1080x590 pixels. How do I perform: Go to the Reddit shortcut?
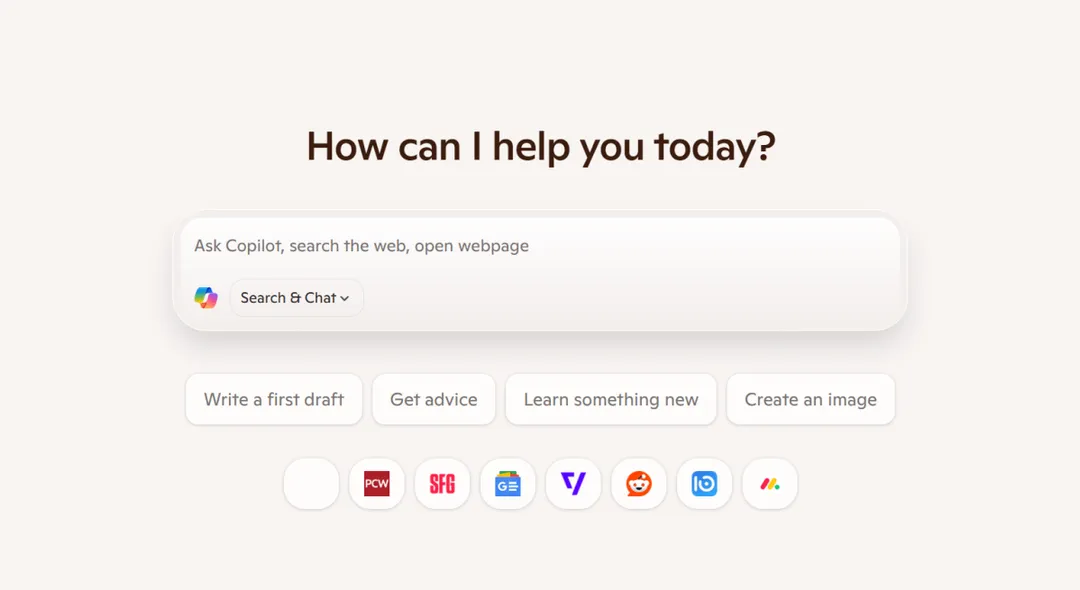[x=639, y=484]
